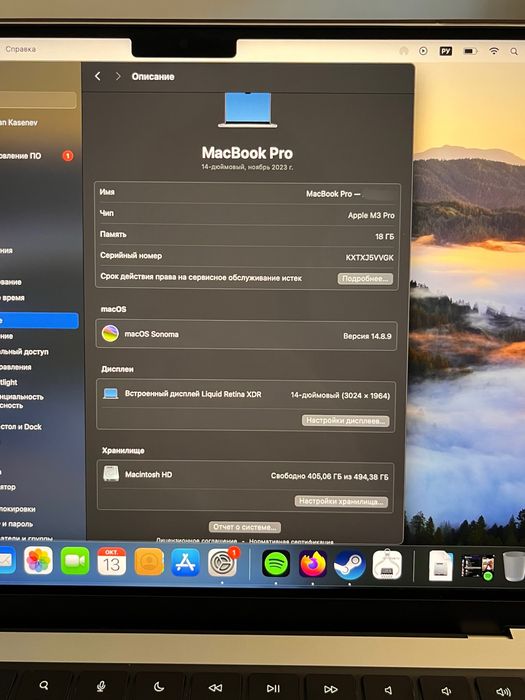Open Contacts app in Dock

pyautogui.click(x=149, y=562)
